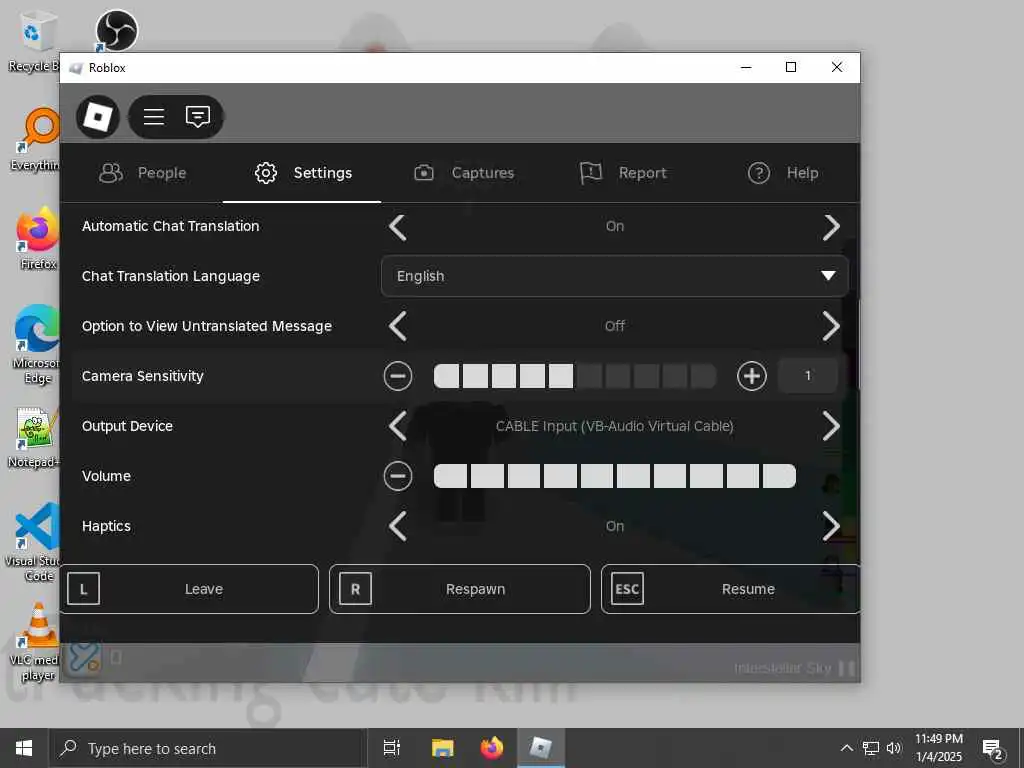Click CABLE Input (VB-Audio Virtual Cable) text
This screenshot has width=1024, height=768.
click(x=615, y=426)
